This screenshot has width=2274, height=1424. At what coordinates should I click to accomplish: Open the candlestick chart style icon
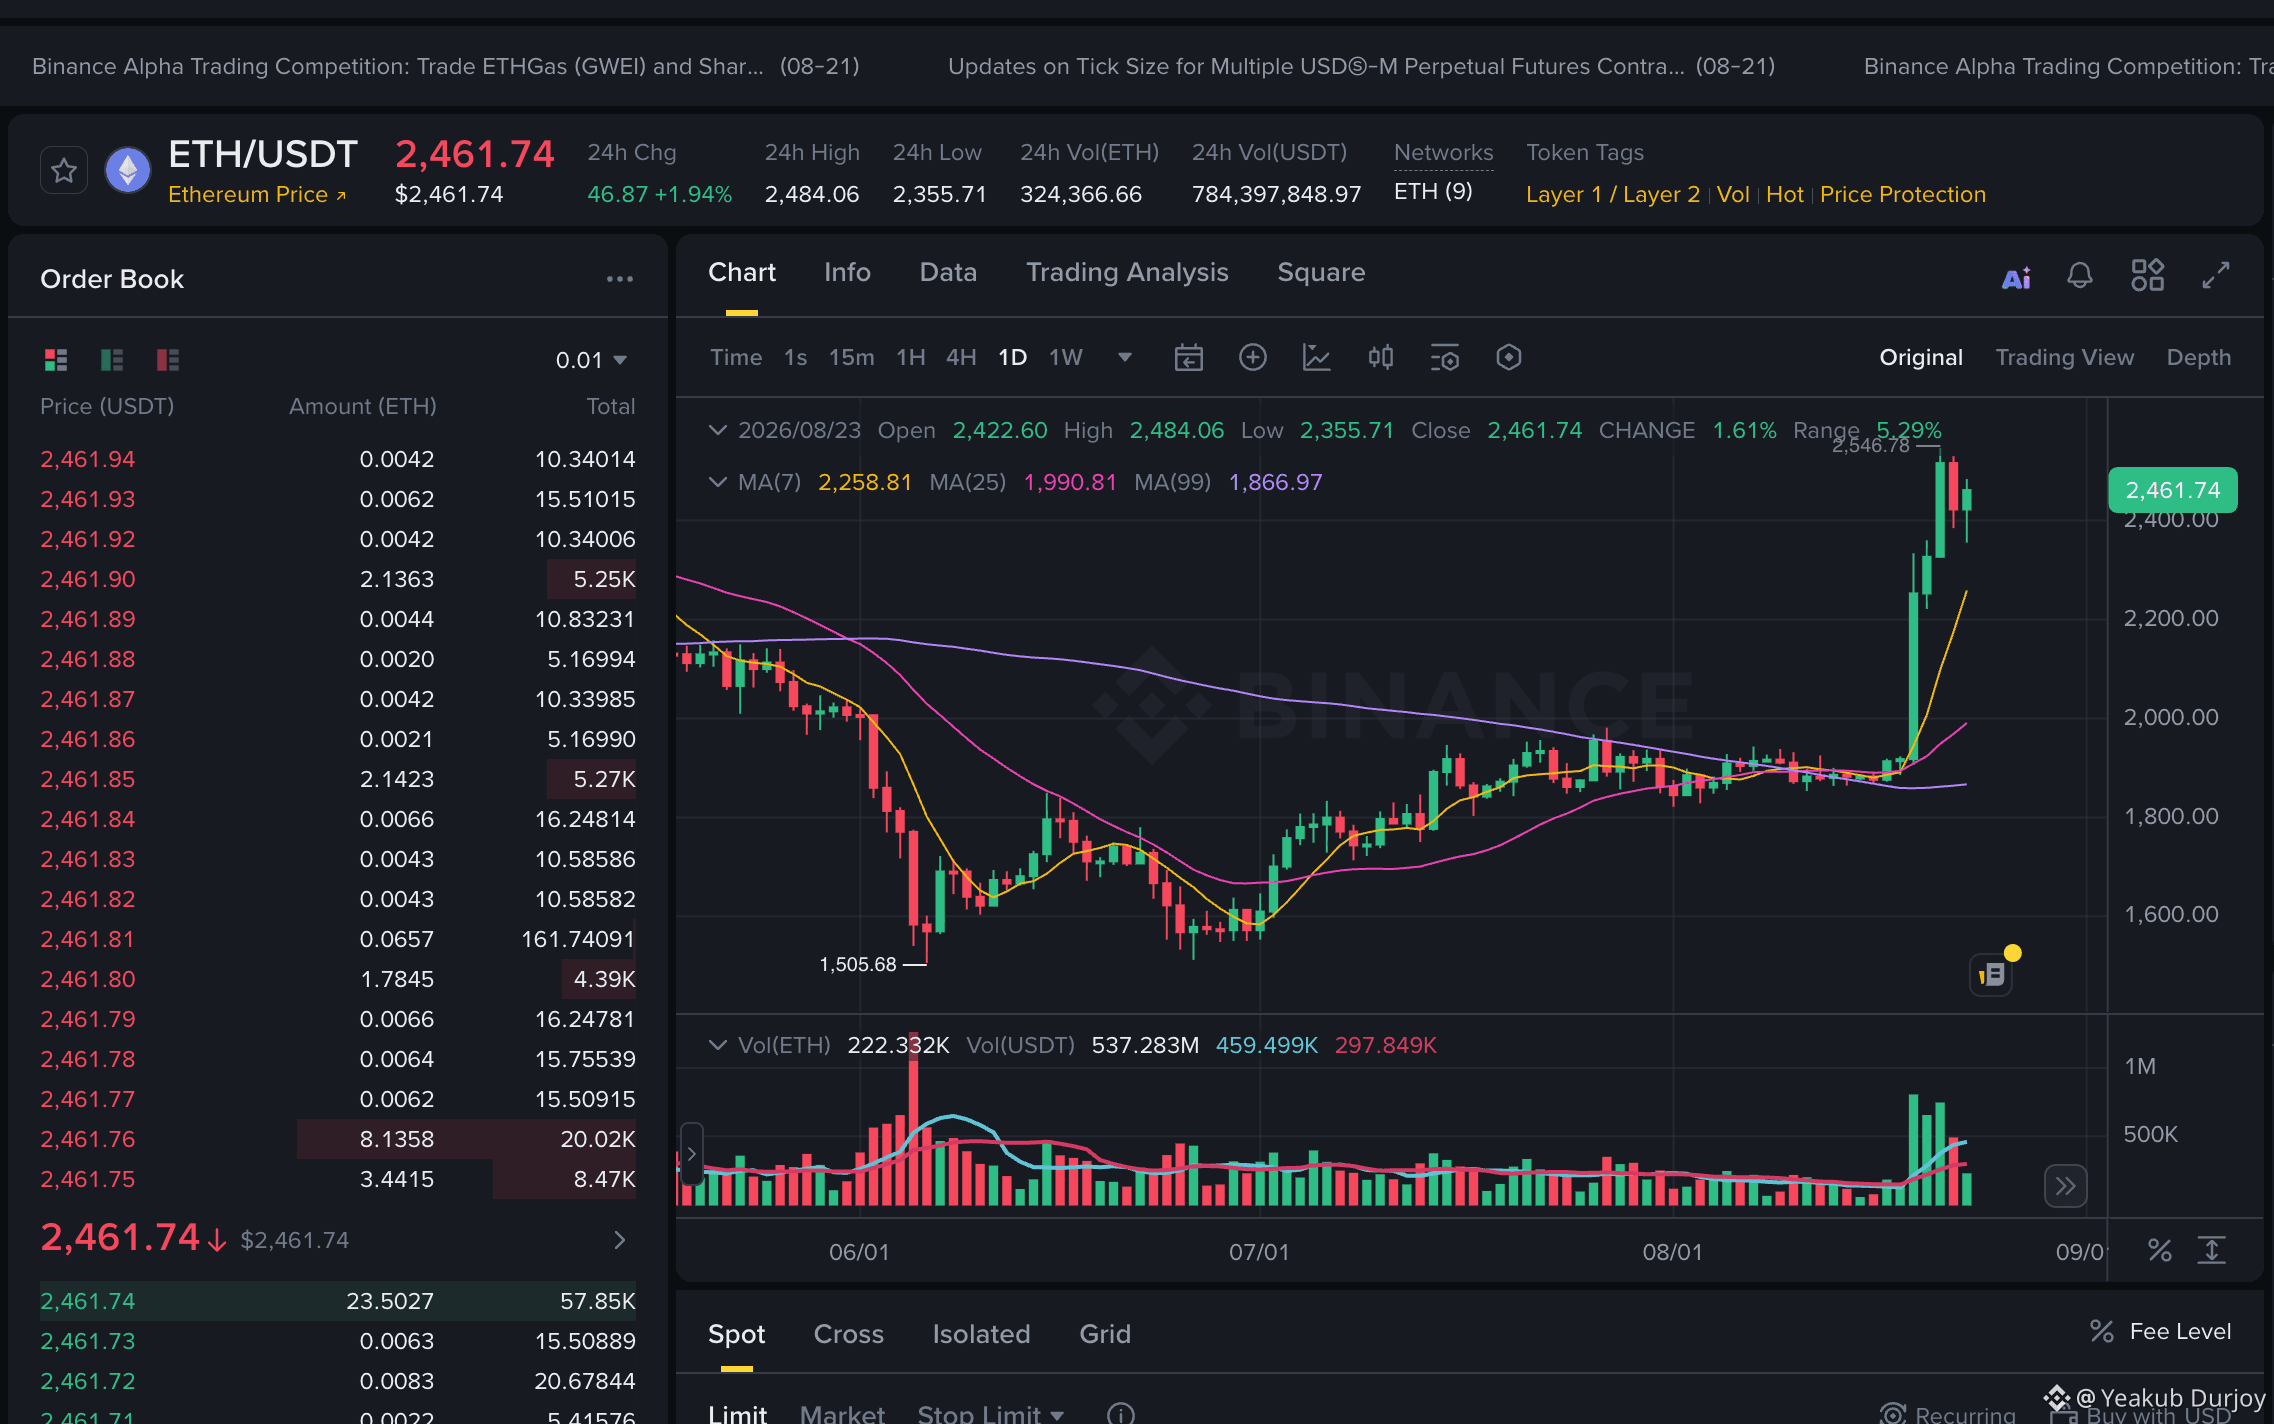tap(1380, 357)
